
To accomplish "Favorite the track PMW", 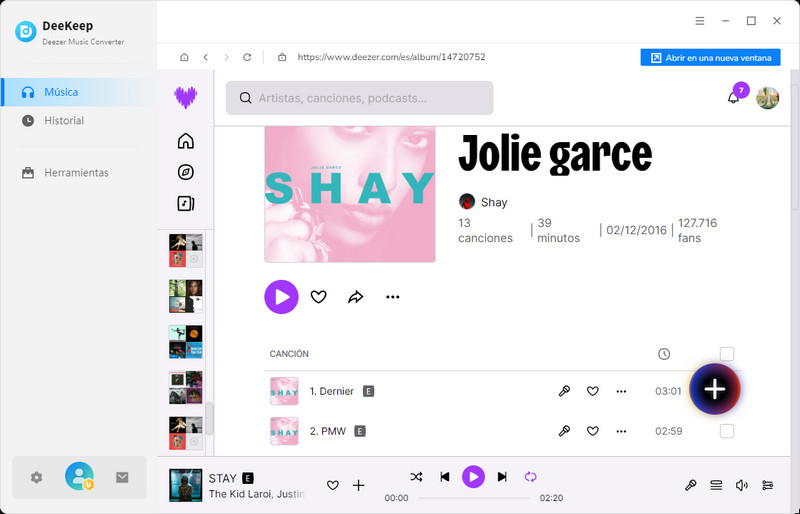I will tap(592, 431).
